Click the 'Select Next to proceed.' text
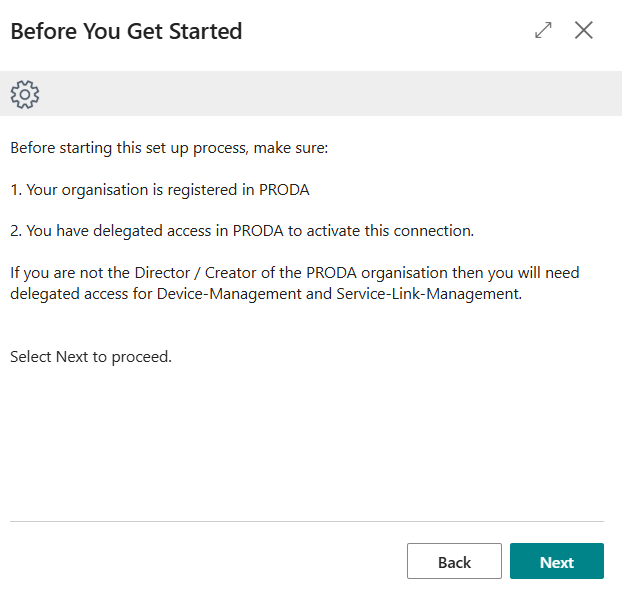Image resolution: width=622 pixels, height=602 pixels. tap(91, 357)
